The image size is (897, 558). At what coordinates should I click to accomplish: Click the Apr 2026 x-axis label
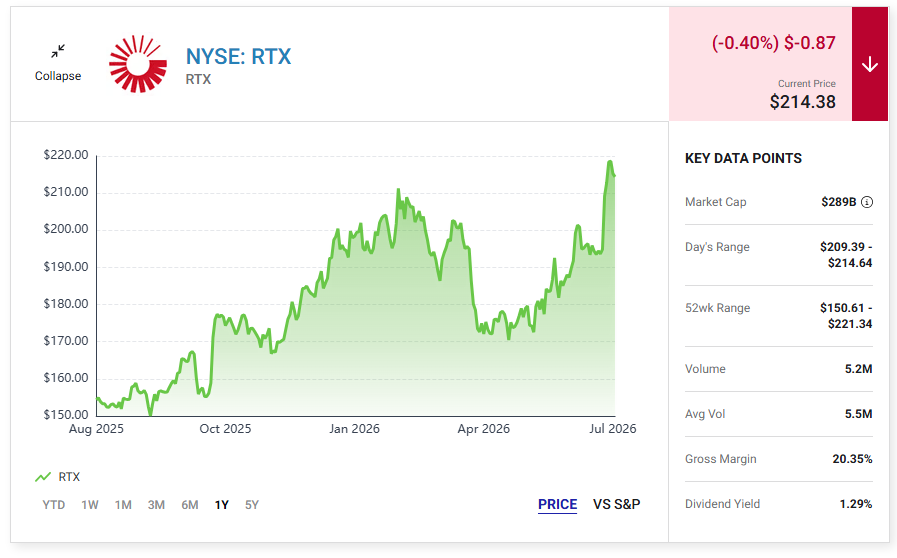click(483, 429)
